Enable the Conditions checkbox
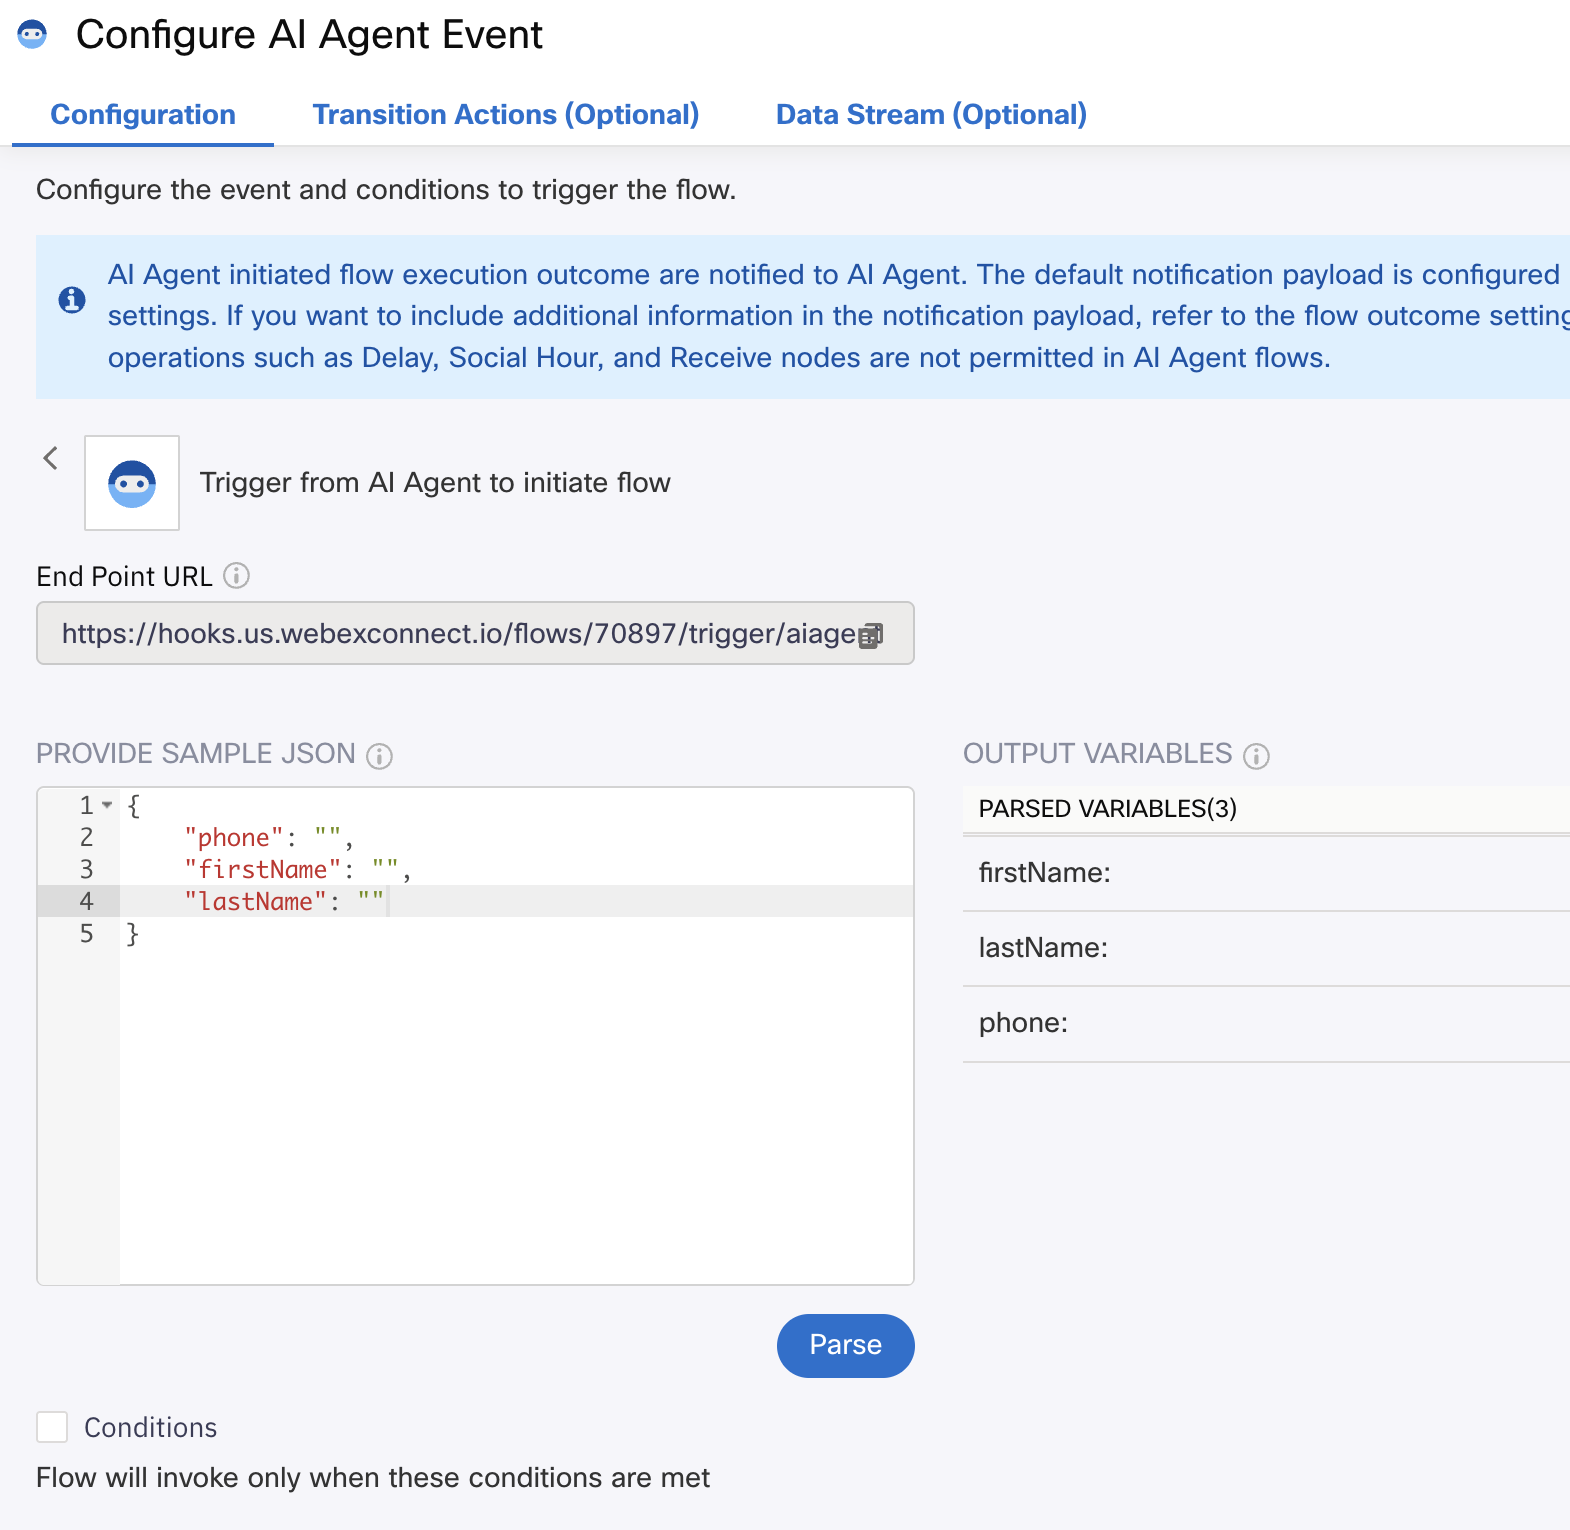1570x1530 pixels. coord(52,1427)
